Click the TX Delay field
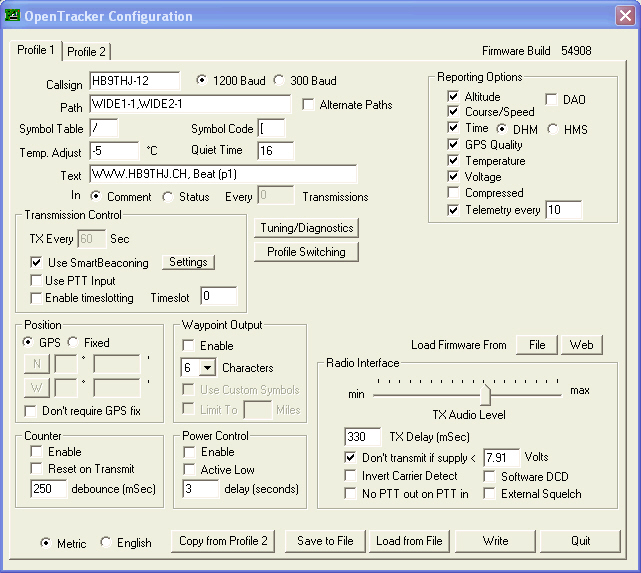The width and height of the screenshot is (641, 573). [363, 437]
